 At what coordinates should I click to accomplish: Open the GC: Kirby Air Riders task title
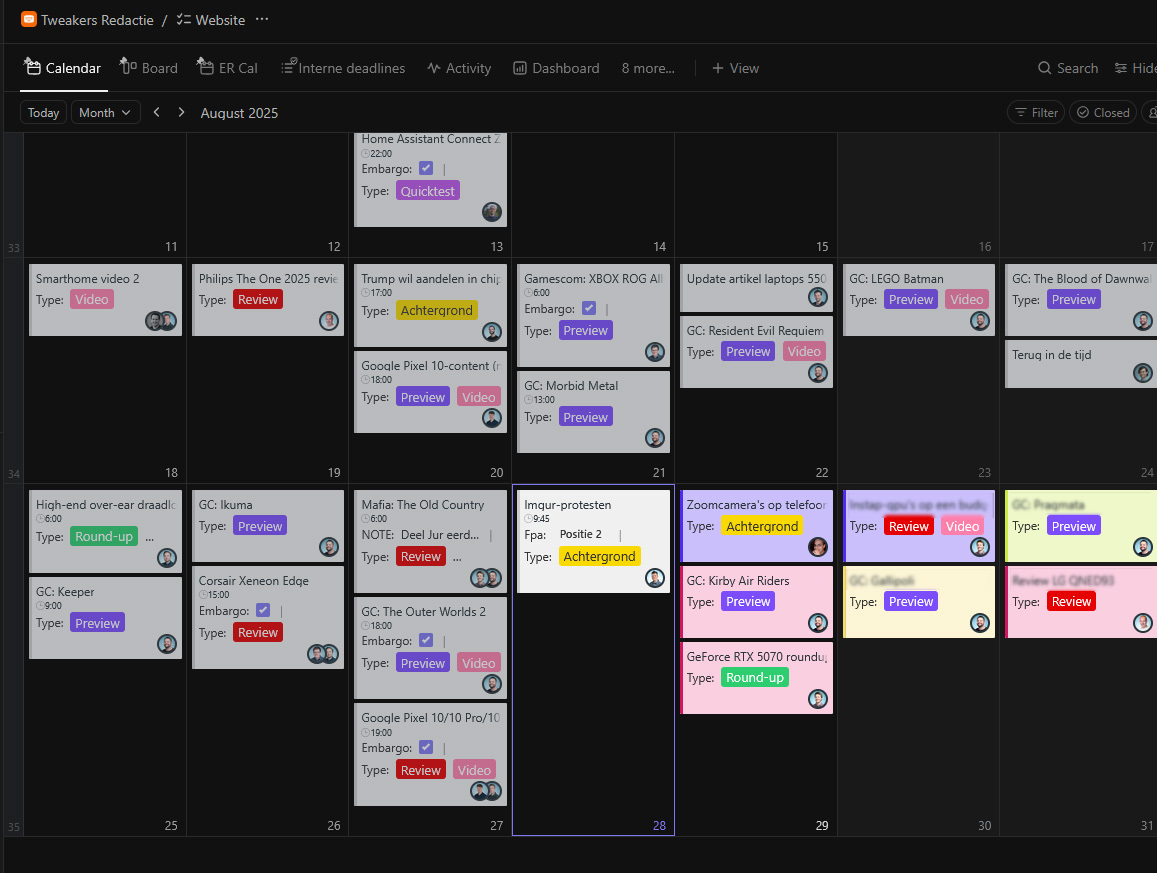point(738,581)
